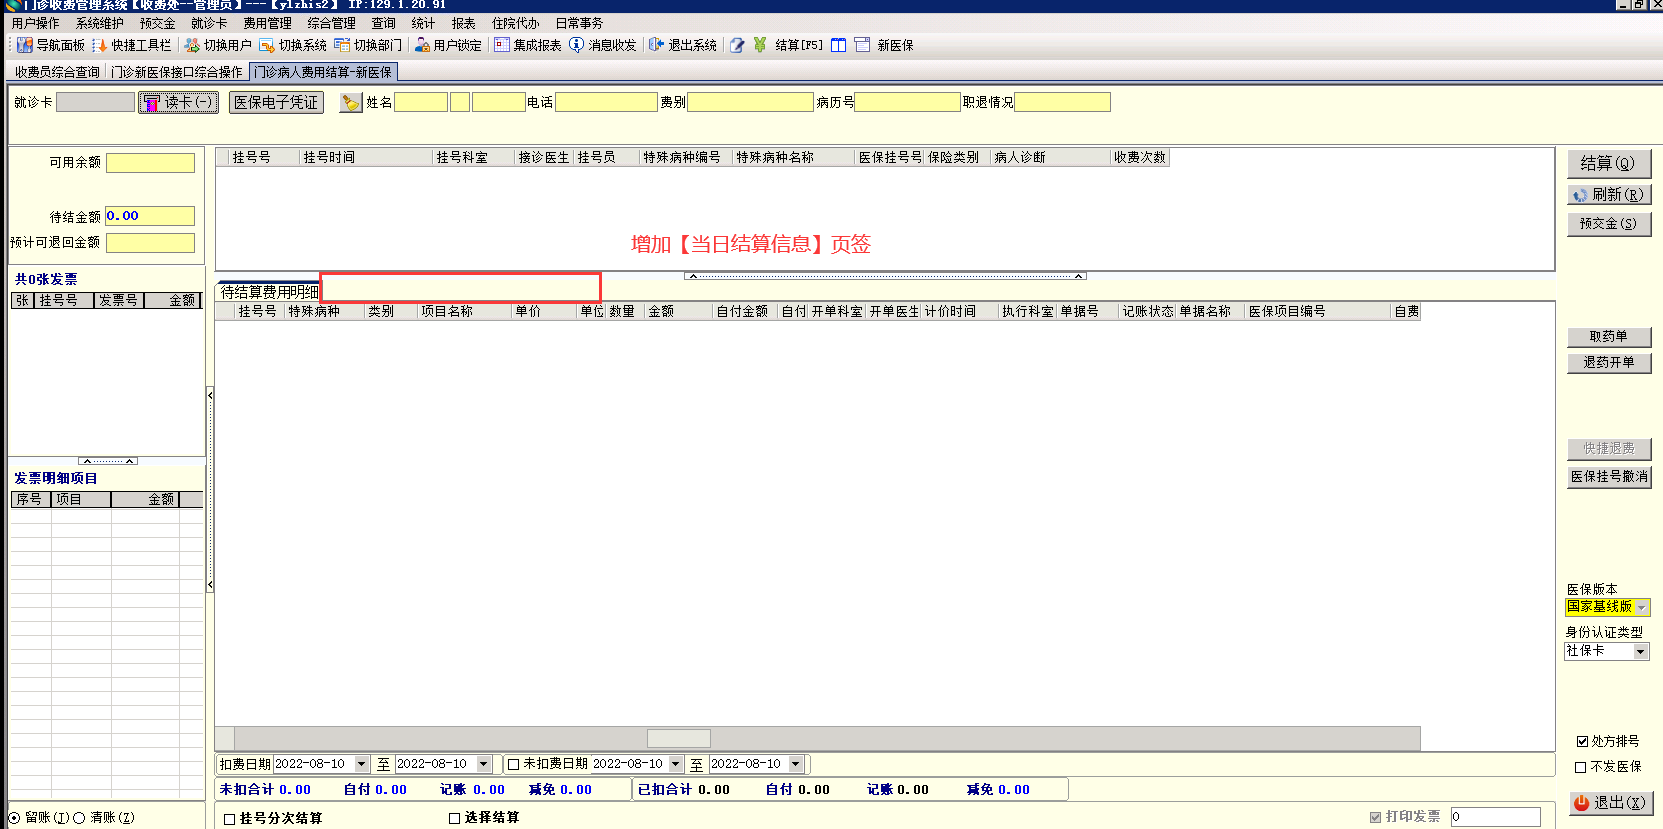Viewport: 1663px width, 829px height.
Task: Open the 扣费日期 end date dropdown
Action: 484,764
